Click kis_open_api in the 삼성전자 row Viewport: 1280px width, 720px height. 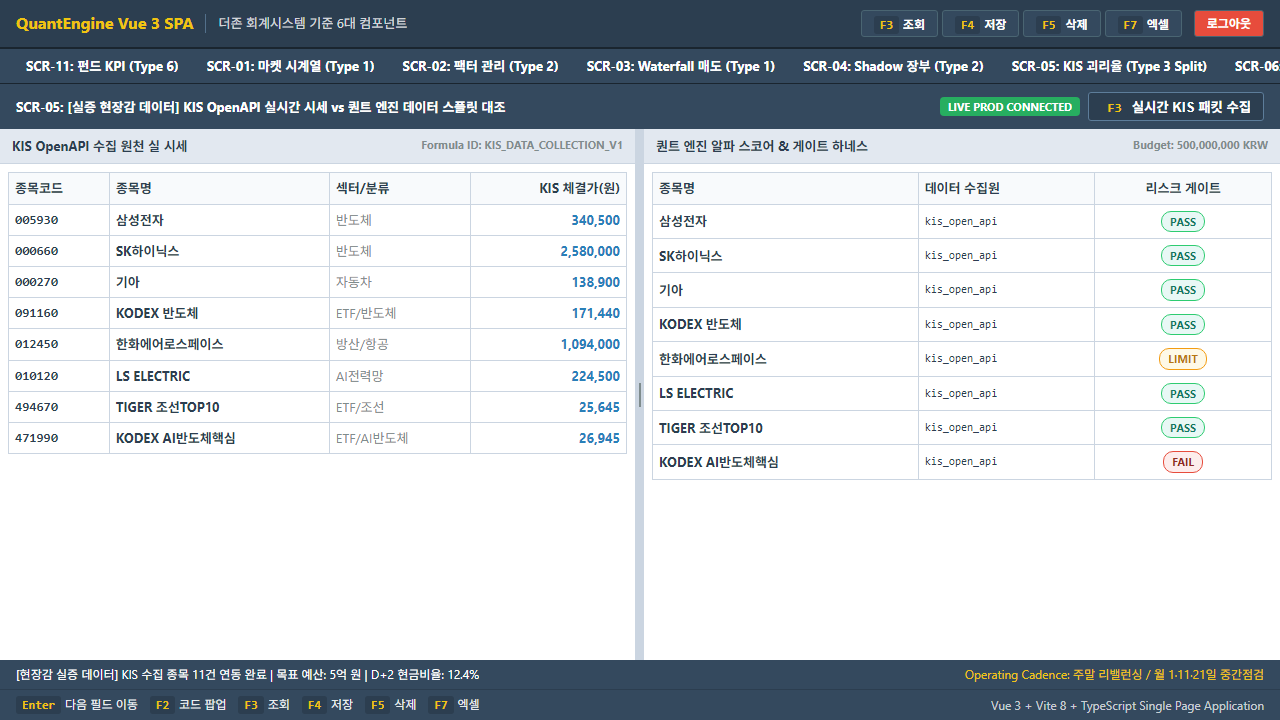(x=961, y=221)
